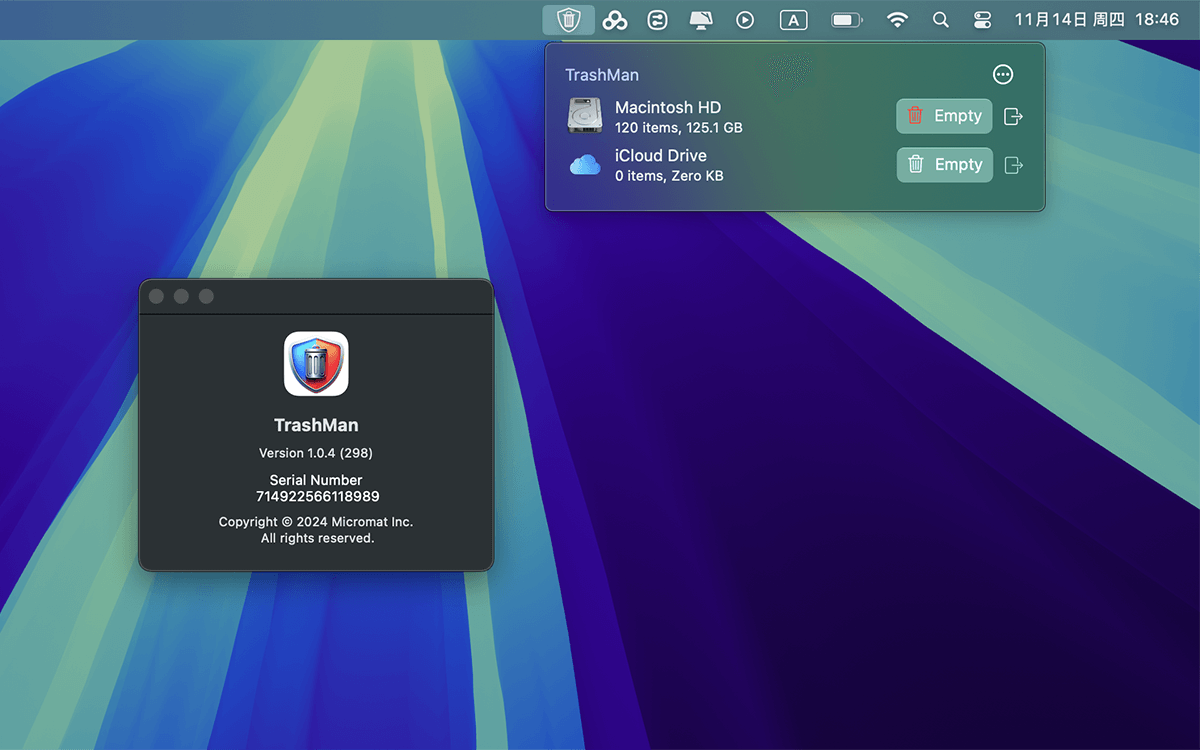1200x750 pixels.
Task: Close the TrashMan About window
Action: [156, 296]
